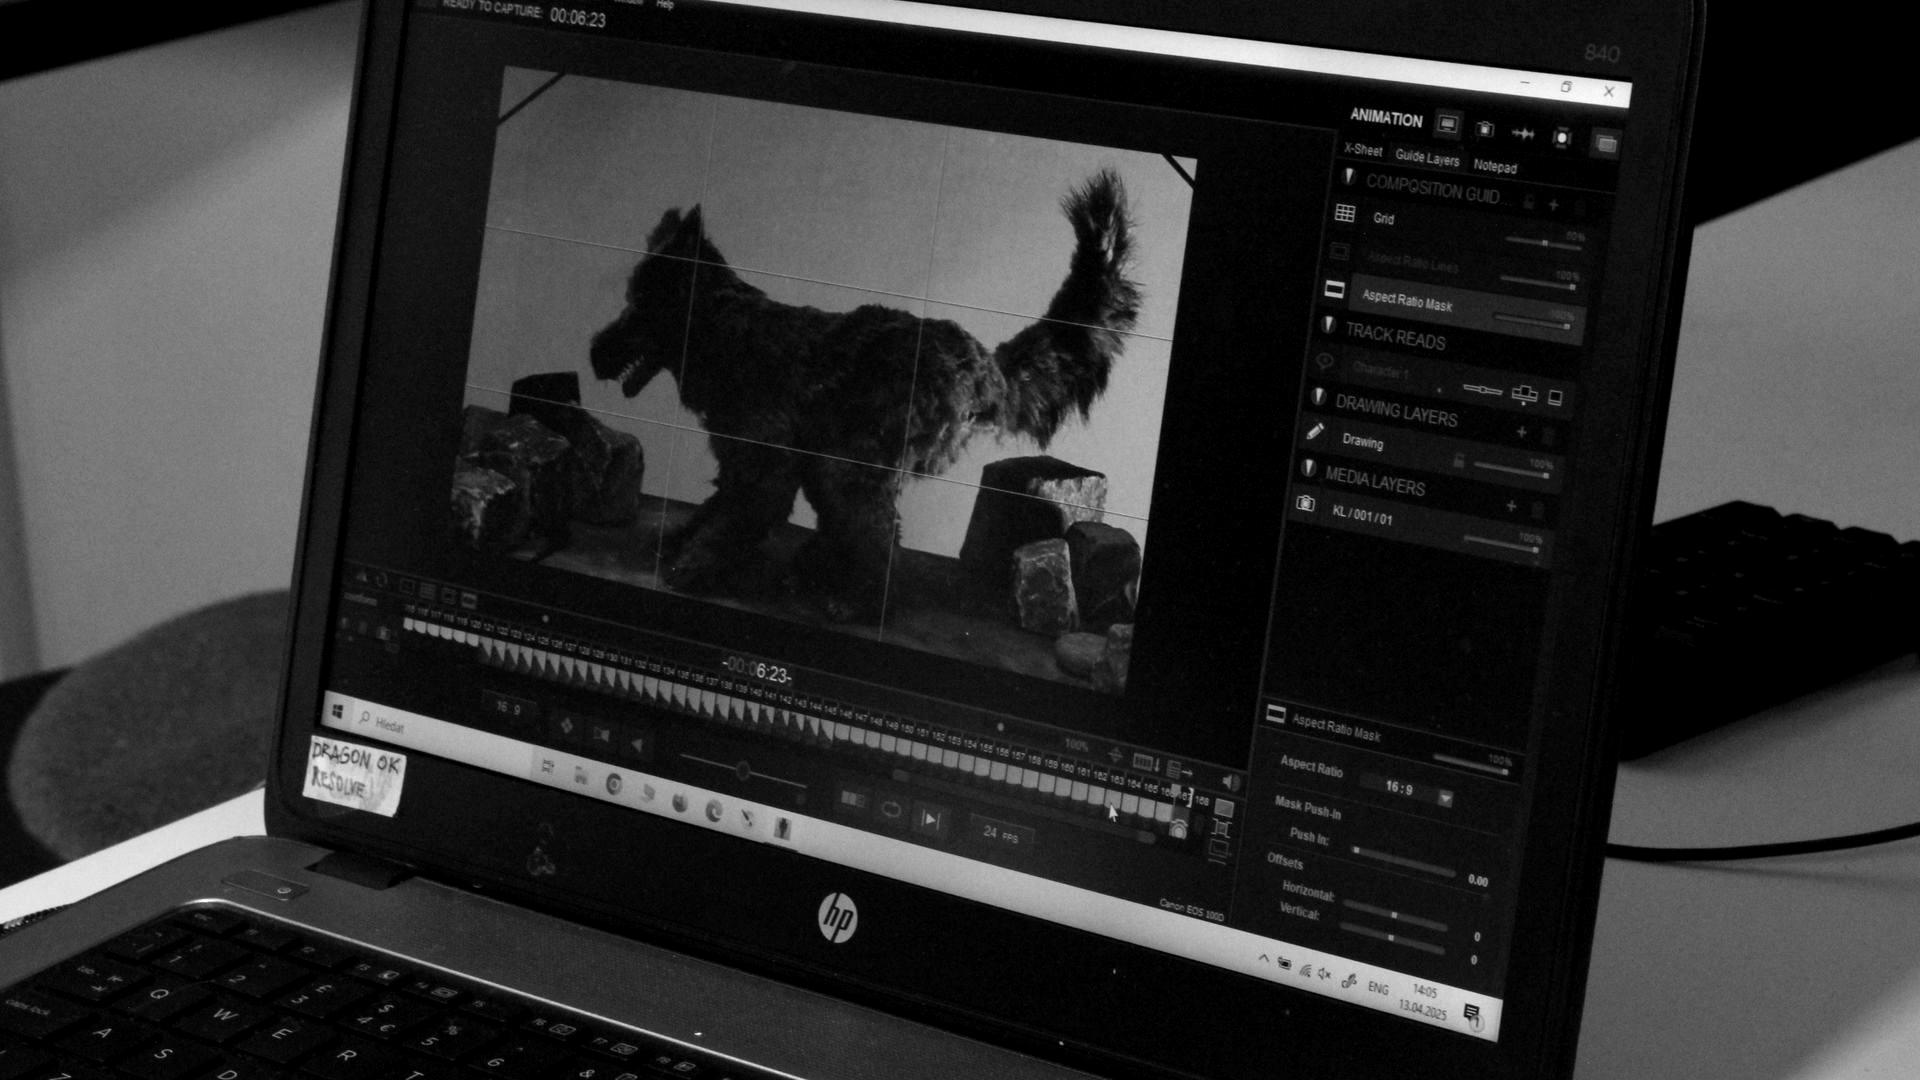Click the Grid guide layer icon

click(x=1345, y=214)
